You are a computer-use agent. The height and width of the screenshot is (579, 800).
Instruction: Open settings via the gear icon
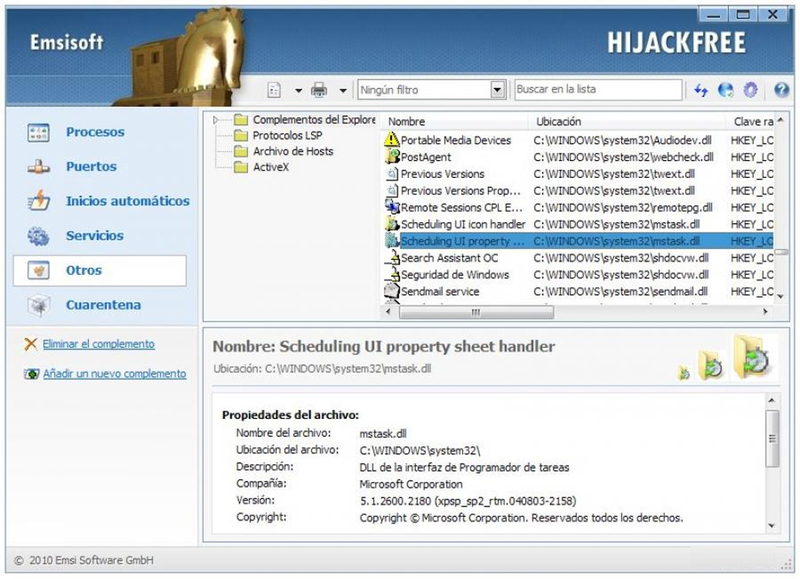(750, 90)
